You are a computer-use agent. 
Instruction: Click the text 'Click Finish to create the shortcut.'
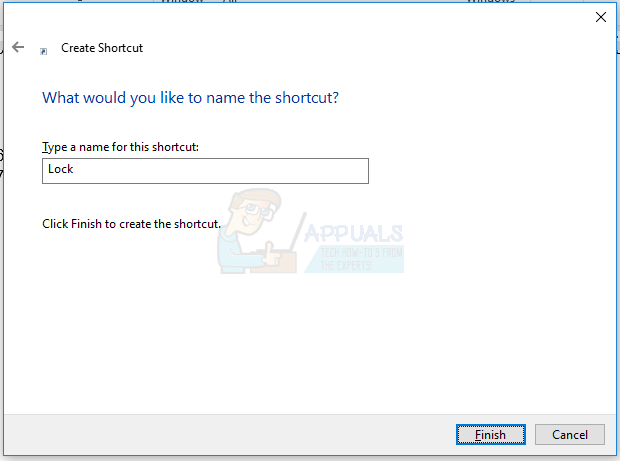131,224
